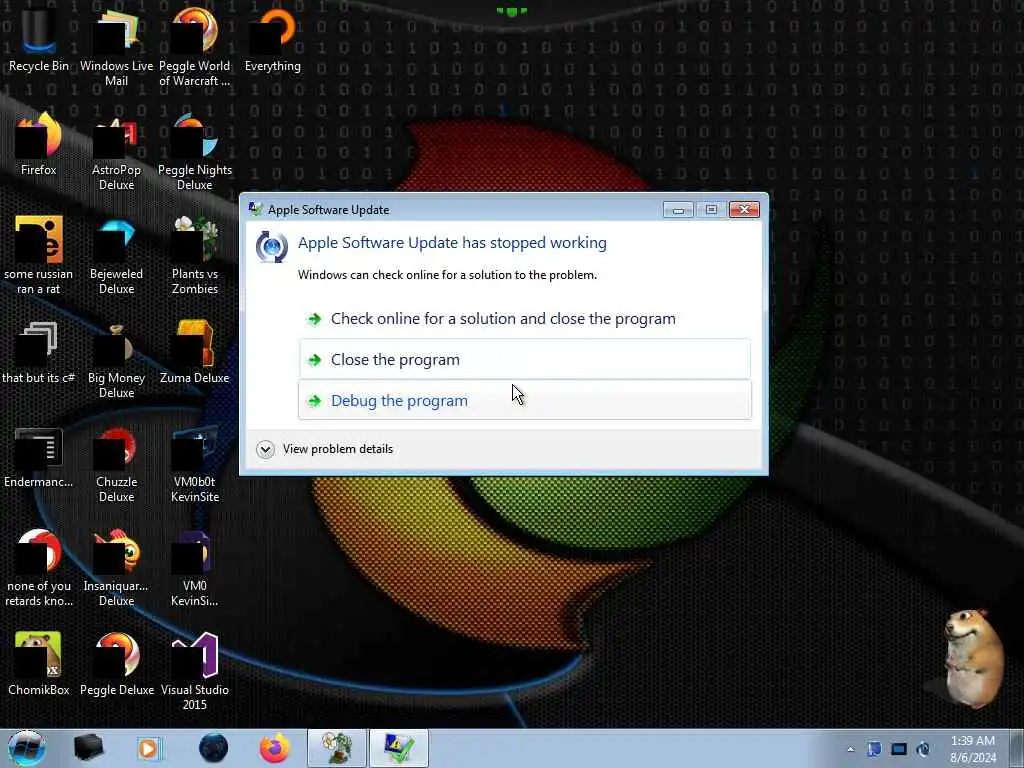Select the Zuma Deluxe desktop icon
The height and width of the screenshot is (768, 1024).
(195, 352)
